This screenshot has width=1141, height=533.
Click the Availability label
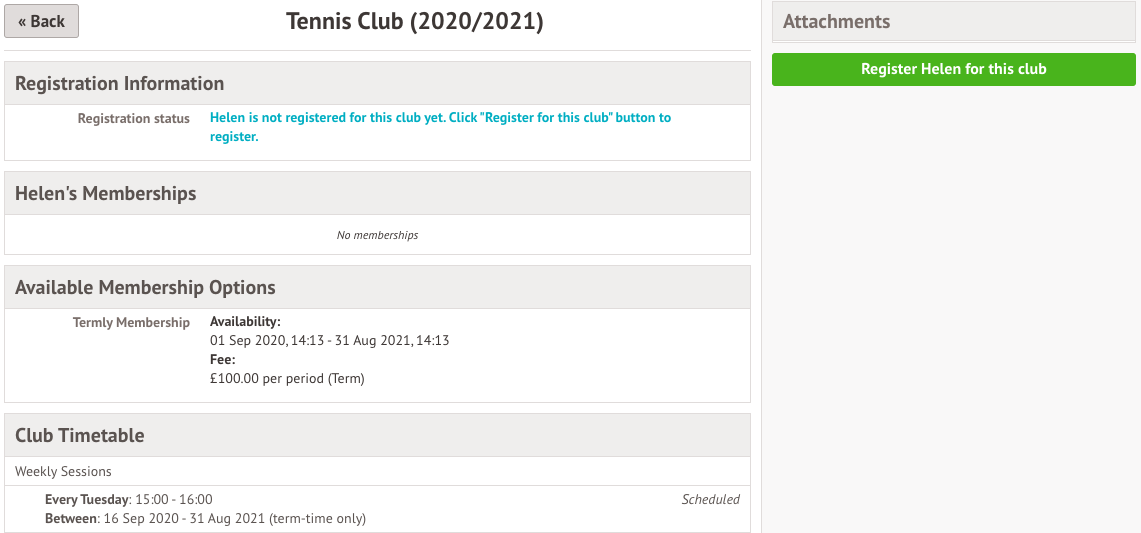(245, 322)
